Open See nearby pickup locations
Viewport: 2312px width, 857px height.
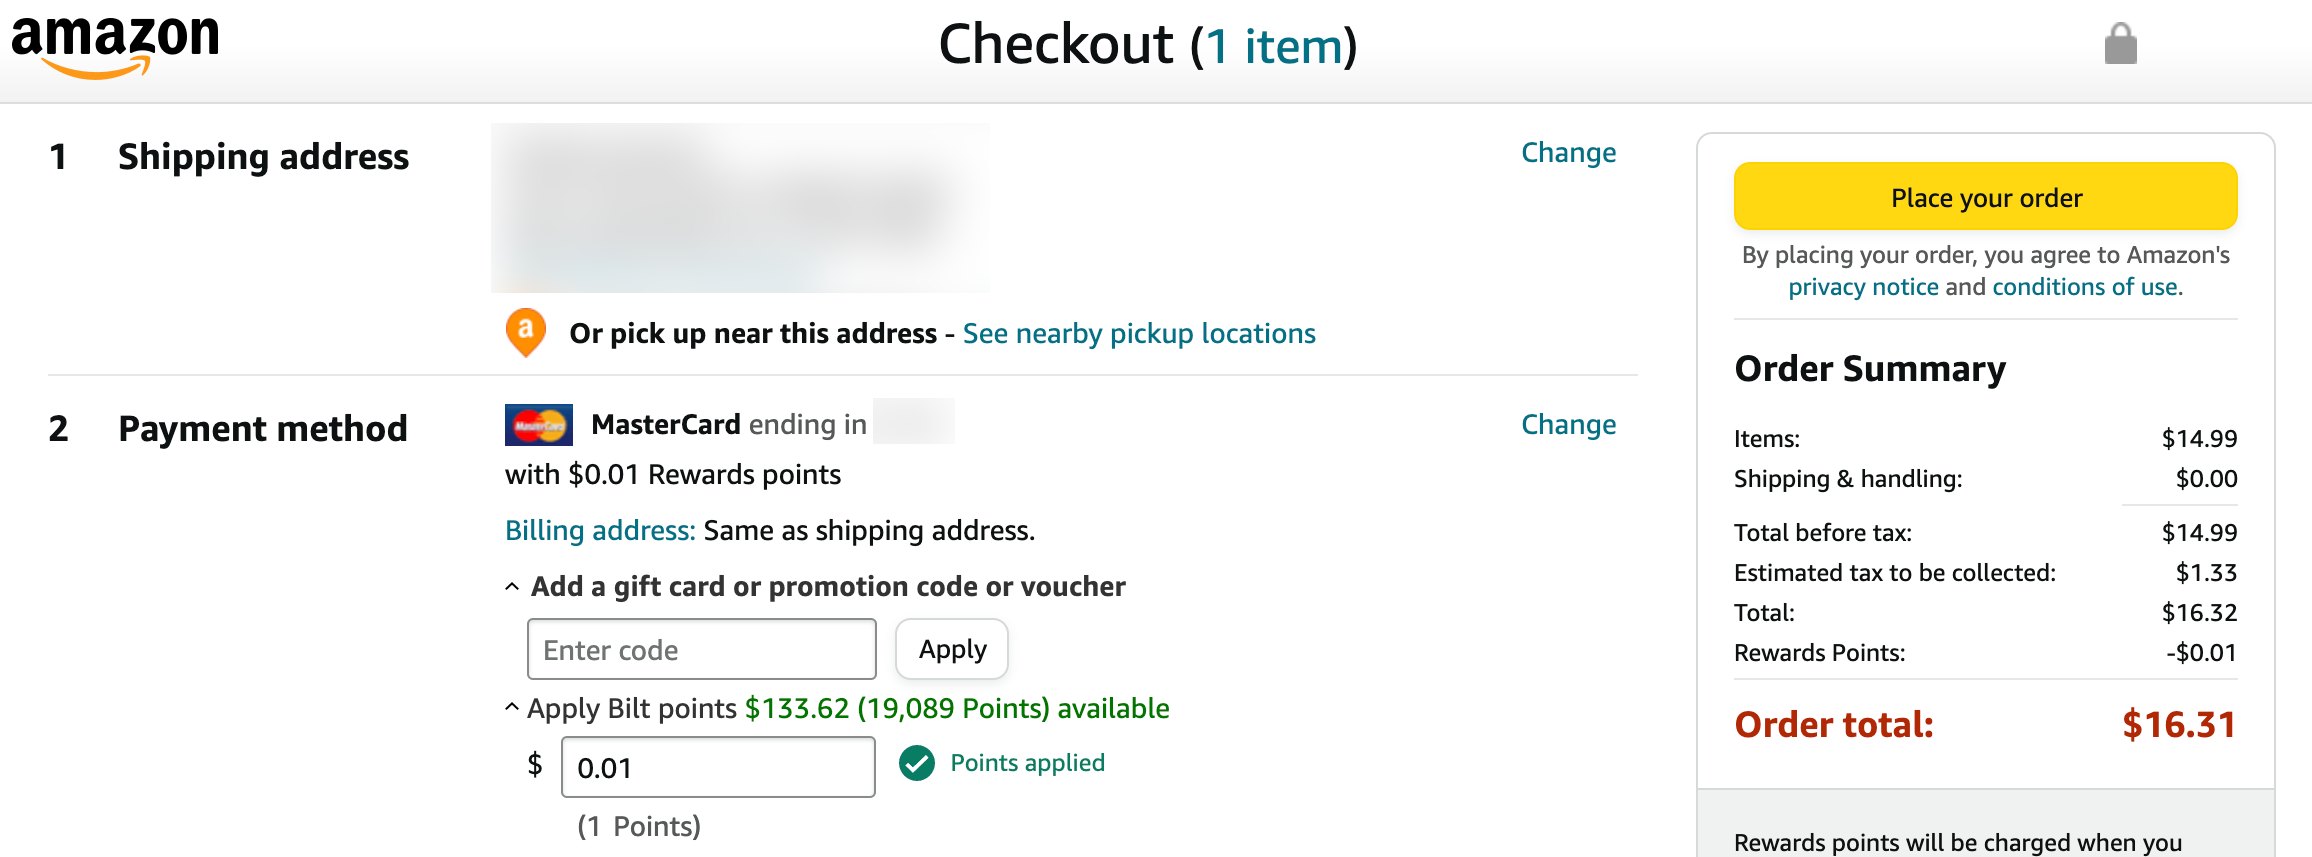click(x=1139, y=333)
